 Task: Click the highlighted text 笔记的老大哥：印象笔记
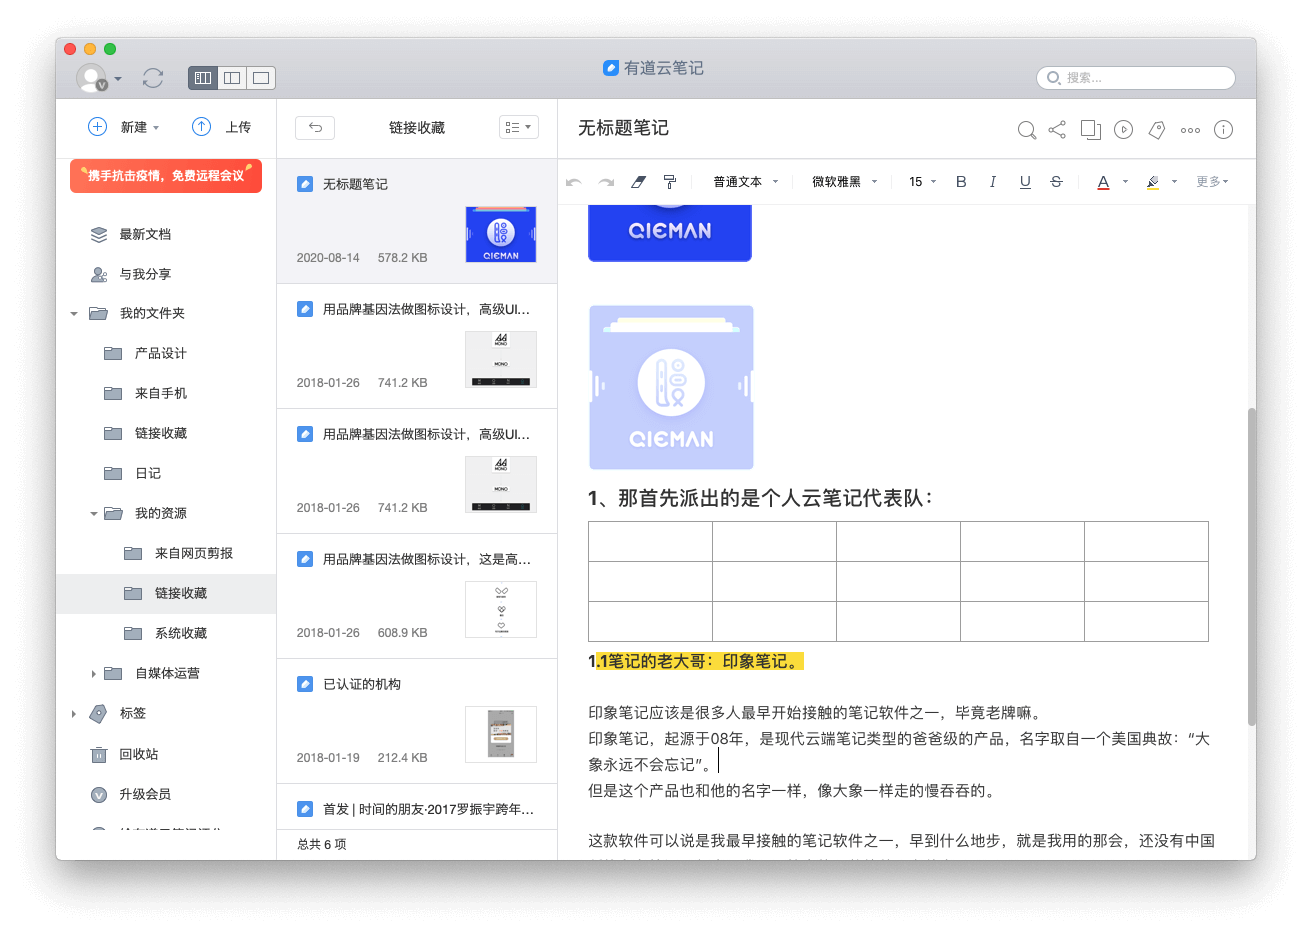click(x=702, y=661)
